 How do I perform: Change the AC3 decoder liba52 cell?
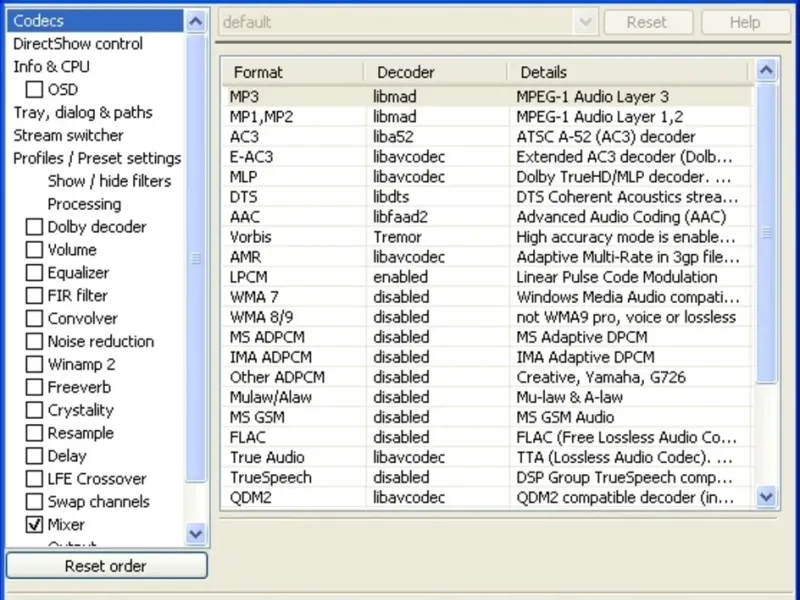(x=438, y=137)
